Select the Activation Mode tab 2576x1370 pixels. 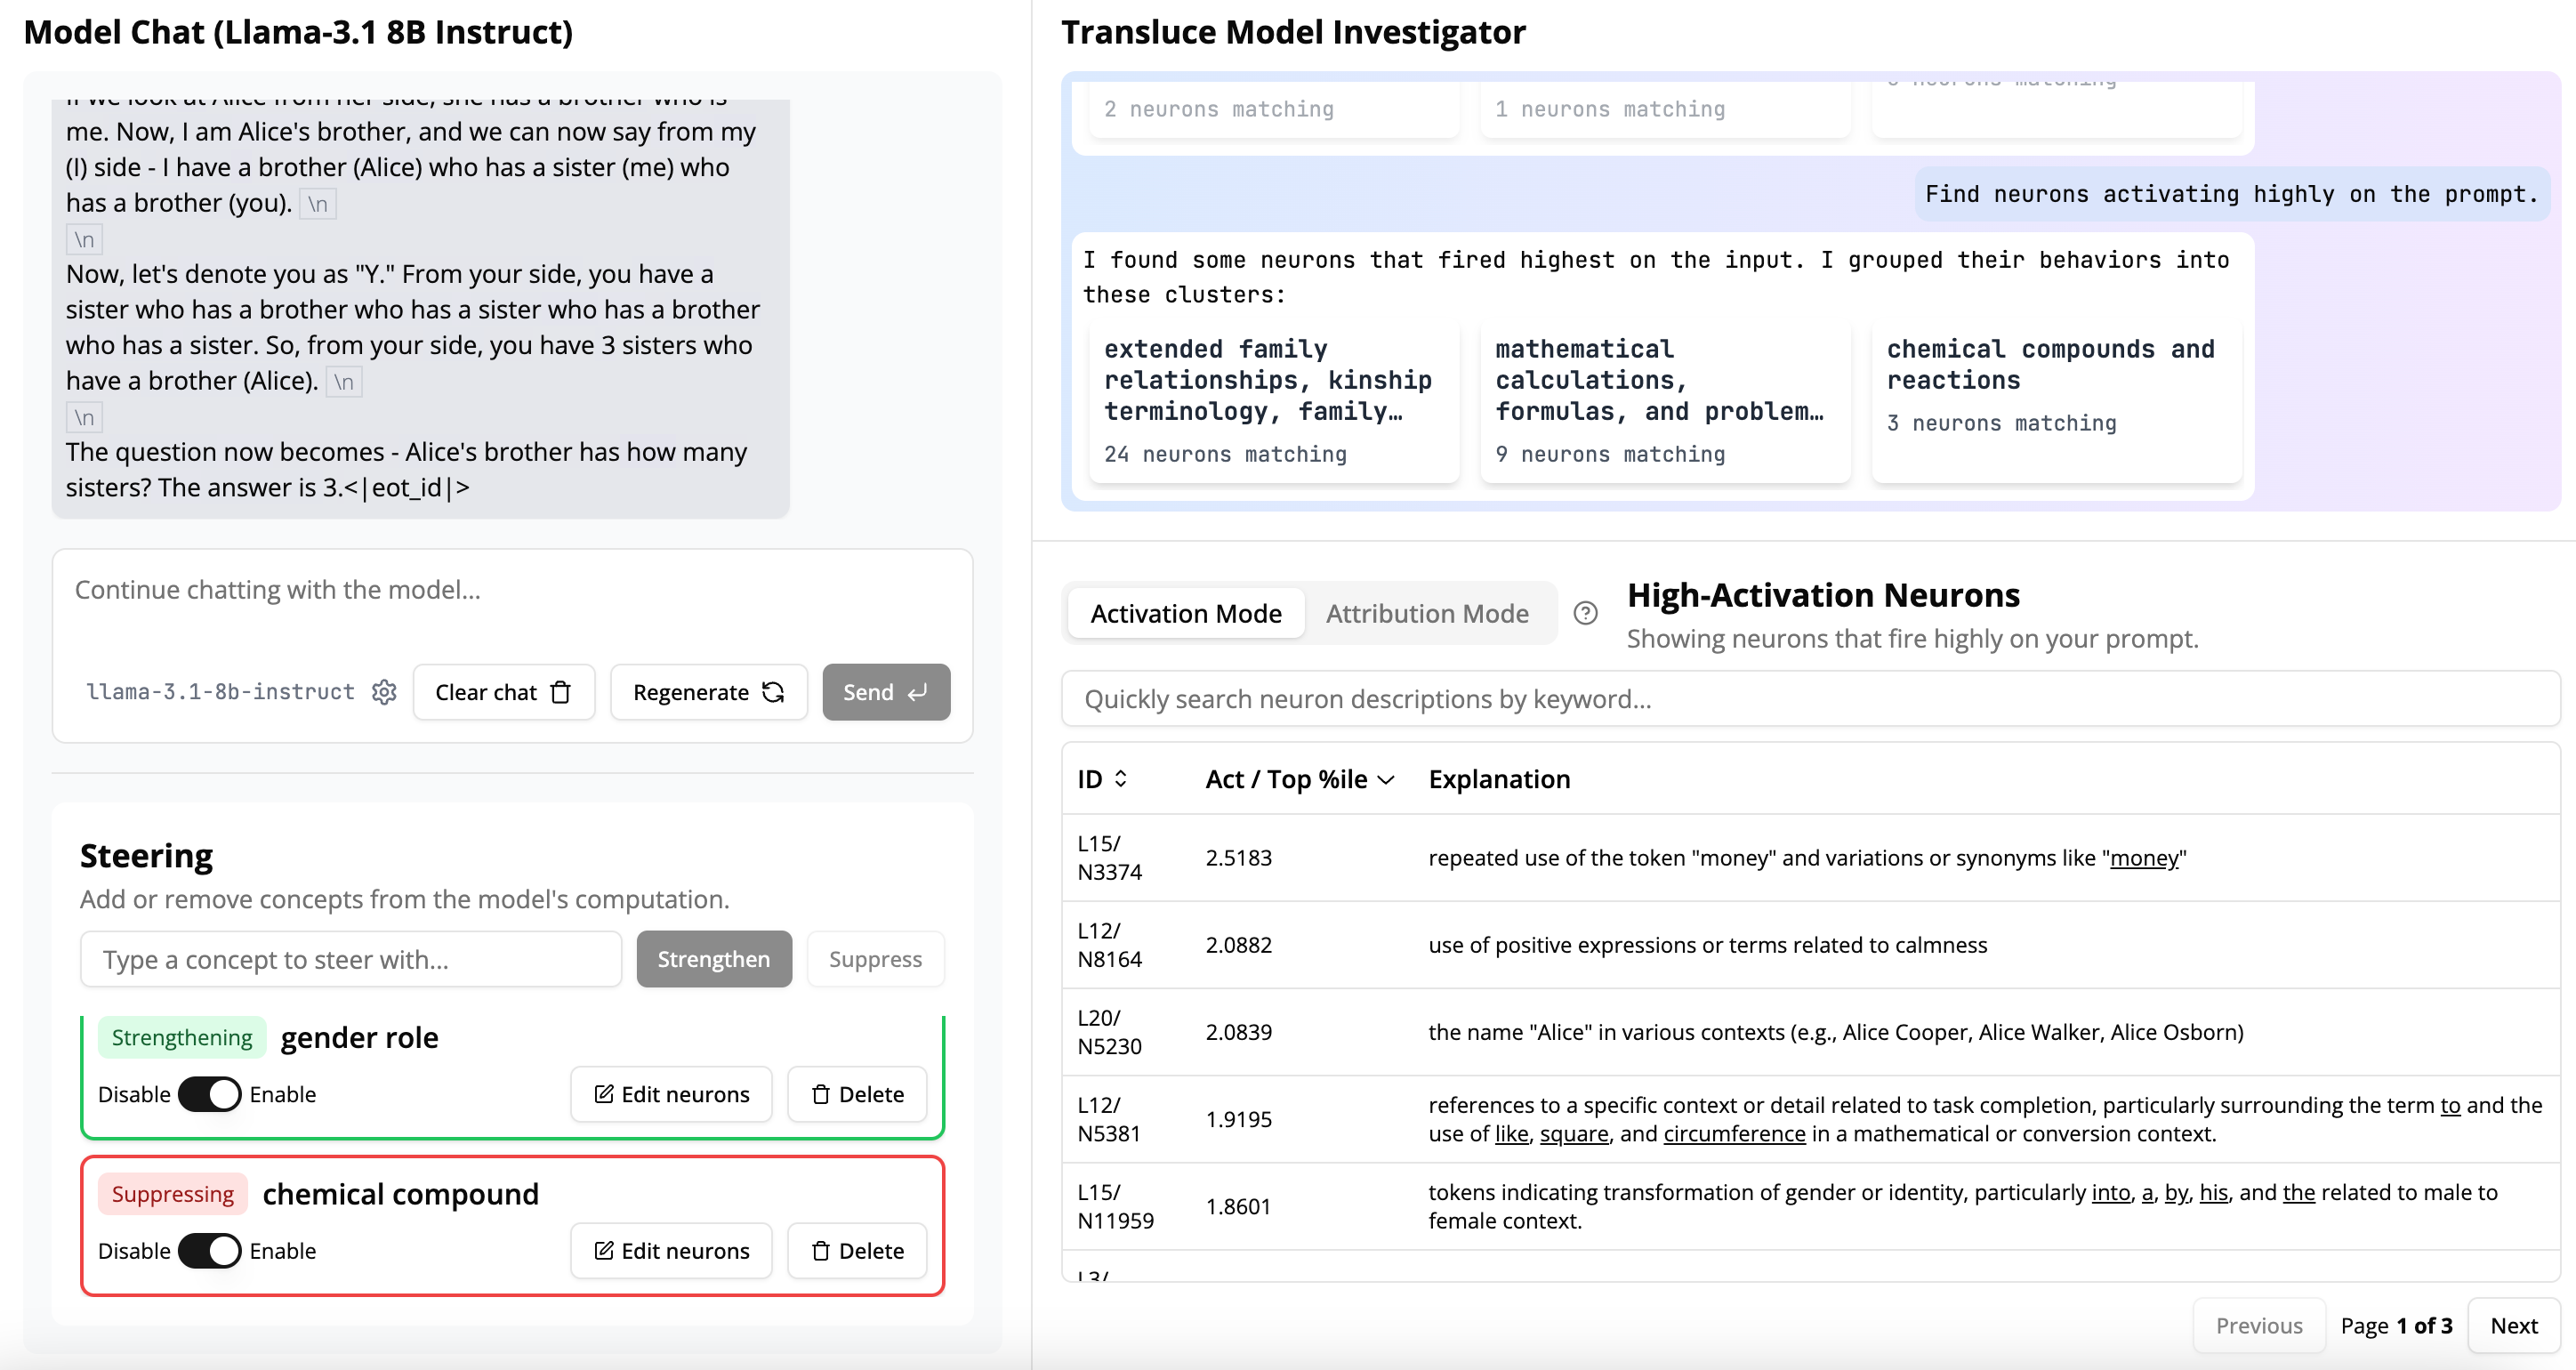1185,613
